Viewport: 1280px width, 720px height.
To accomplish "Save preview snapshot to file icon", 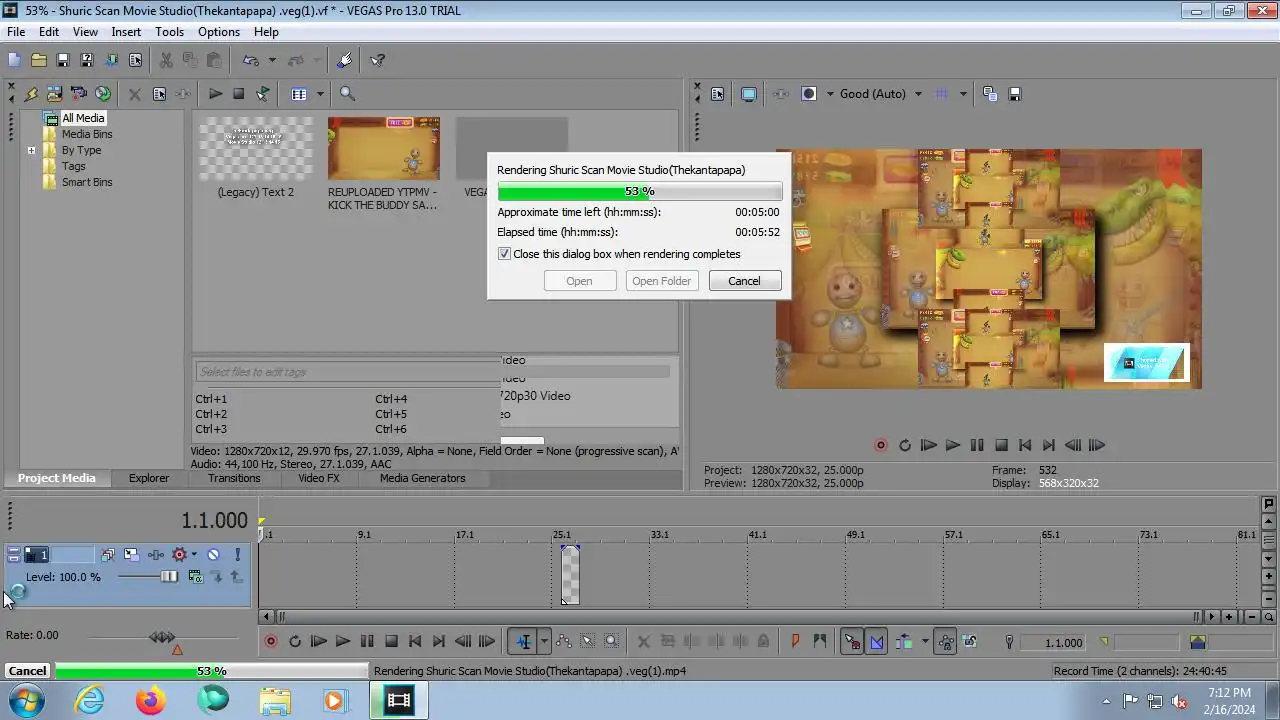I will point(1015,94).
